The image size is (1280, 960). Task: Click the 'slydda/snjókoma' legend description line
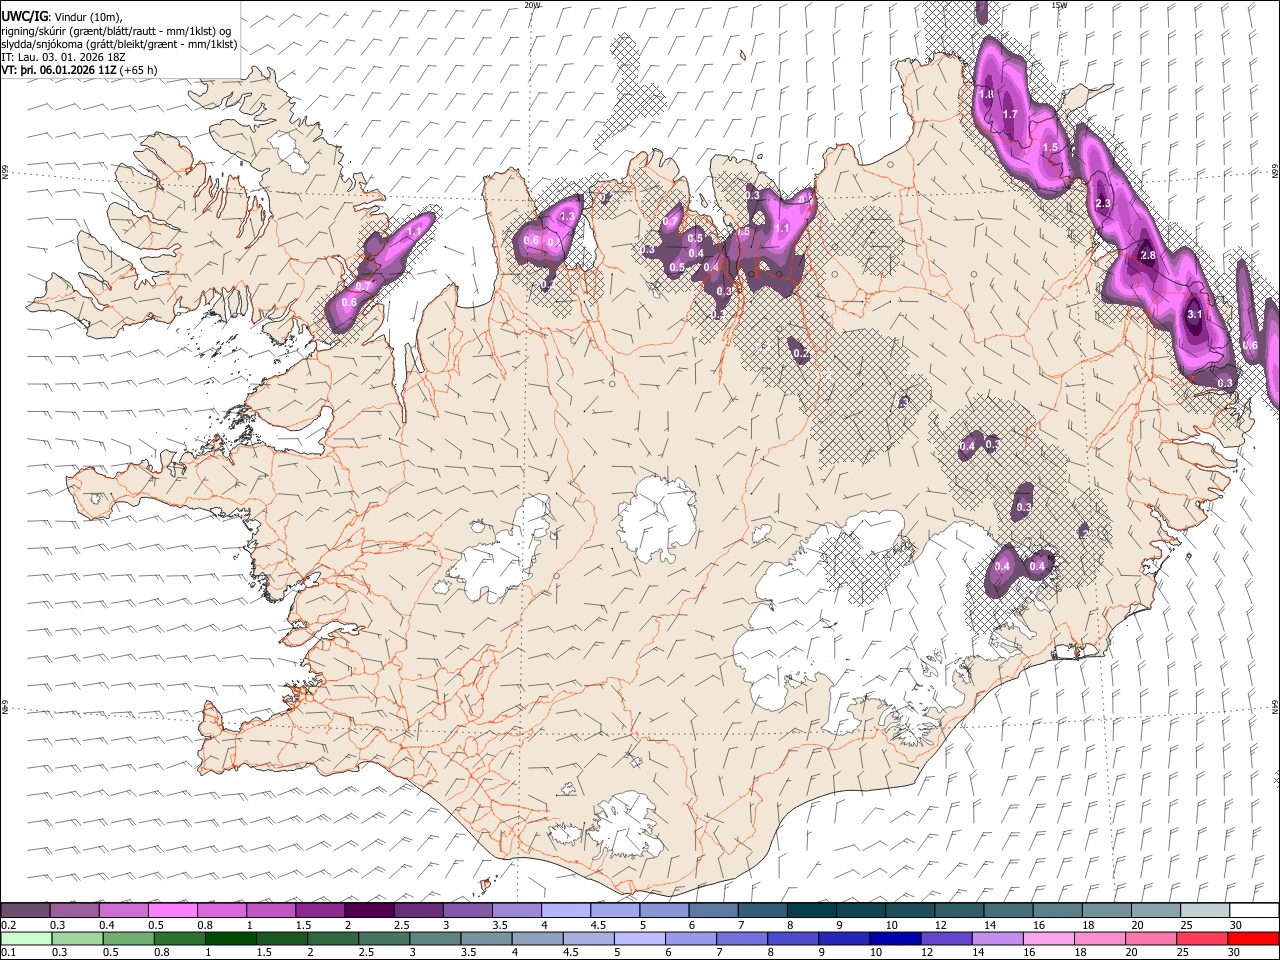click(x=119, y=44)
